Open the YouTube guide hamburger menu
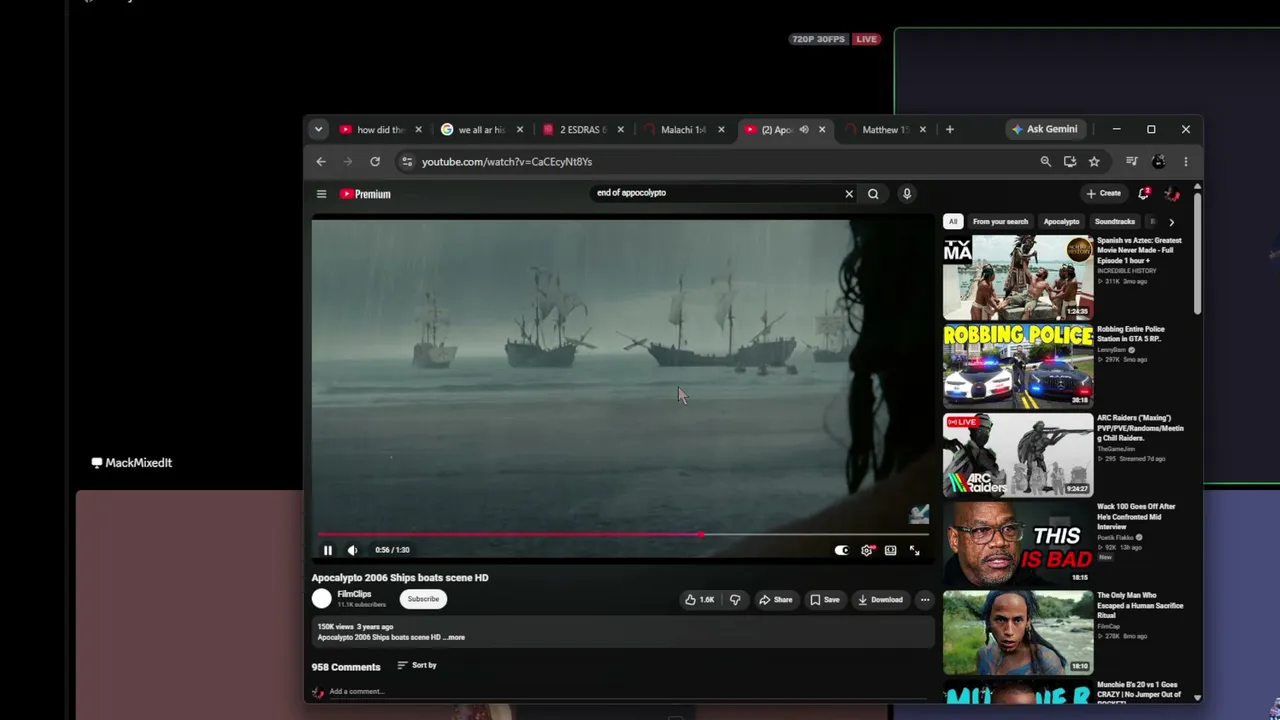 [x=321, y=194]
